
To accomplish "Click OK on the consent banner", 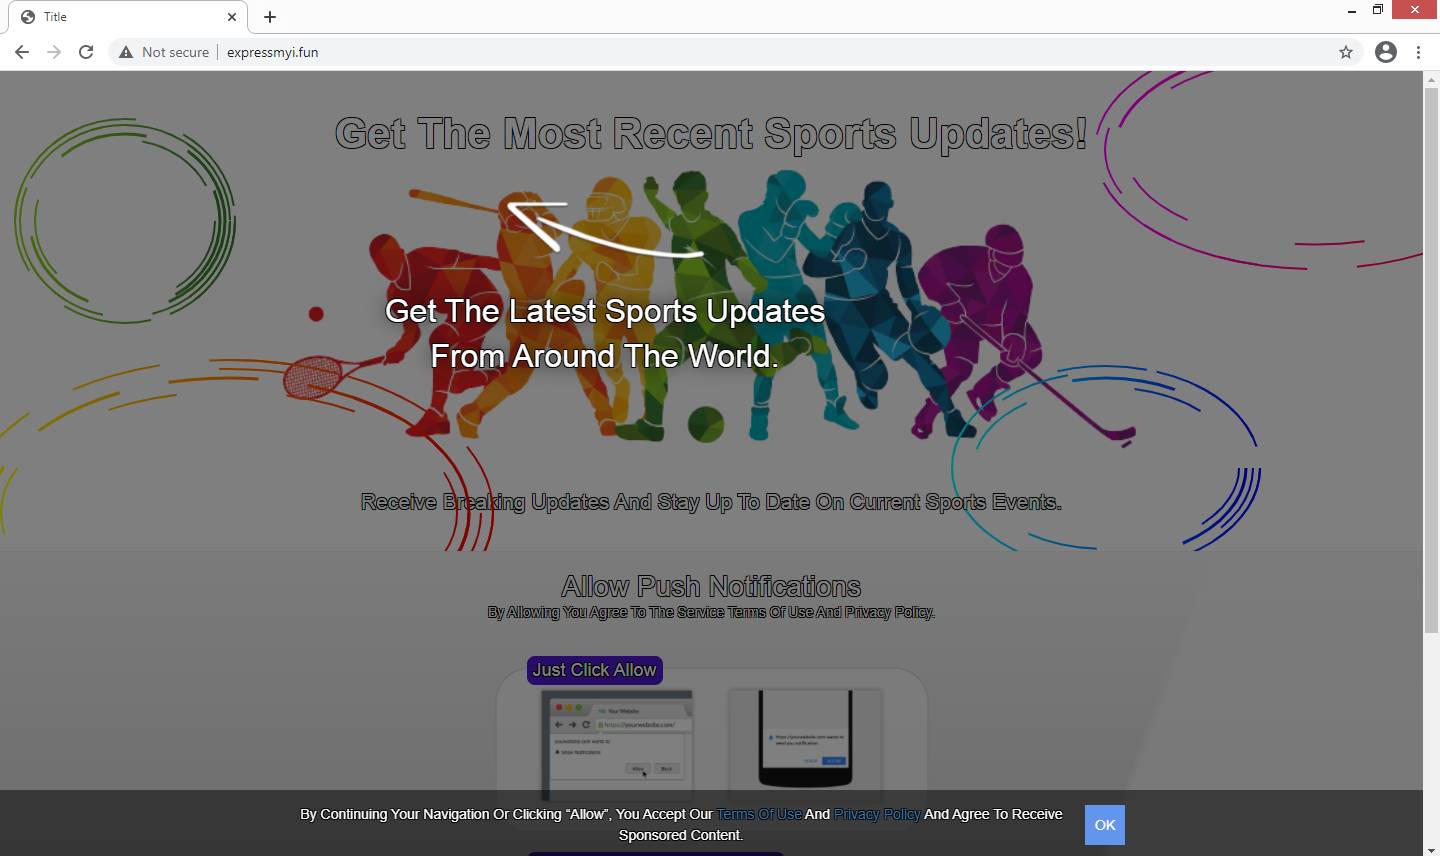I will point(1105,825).
